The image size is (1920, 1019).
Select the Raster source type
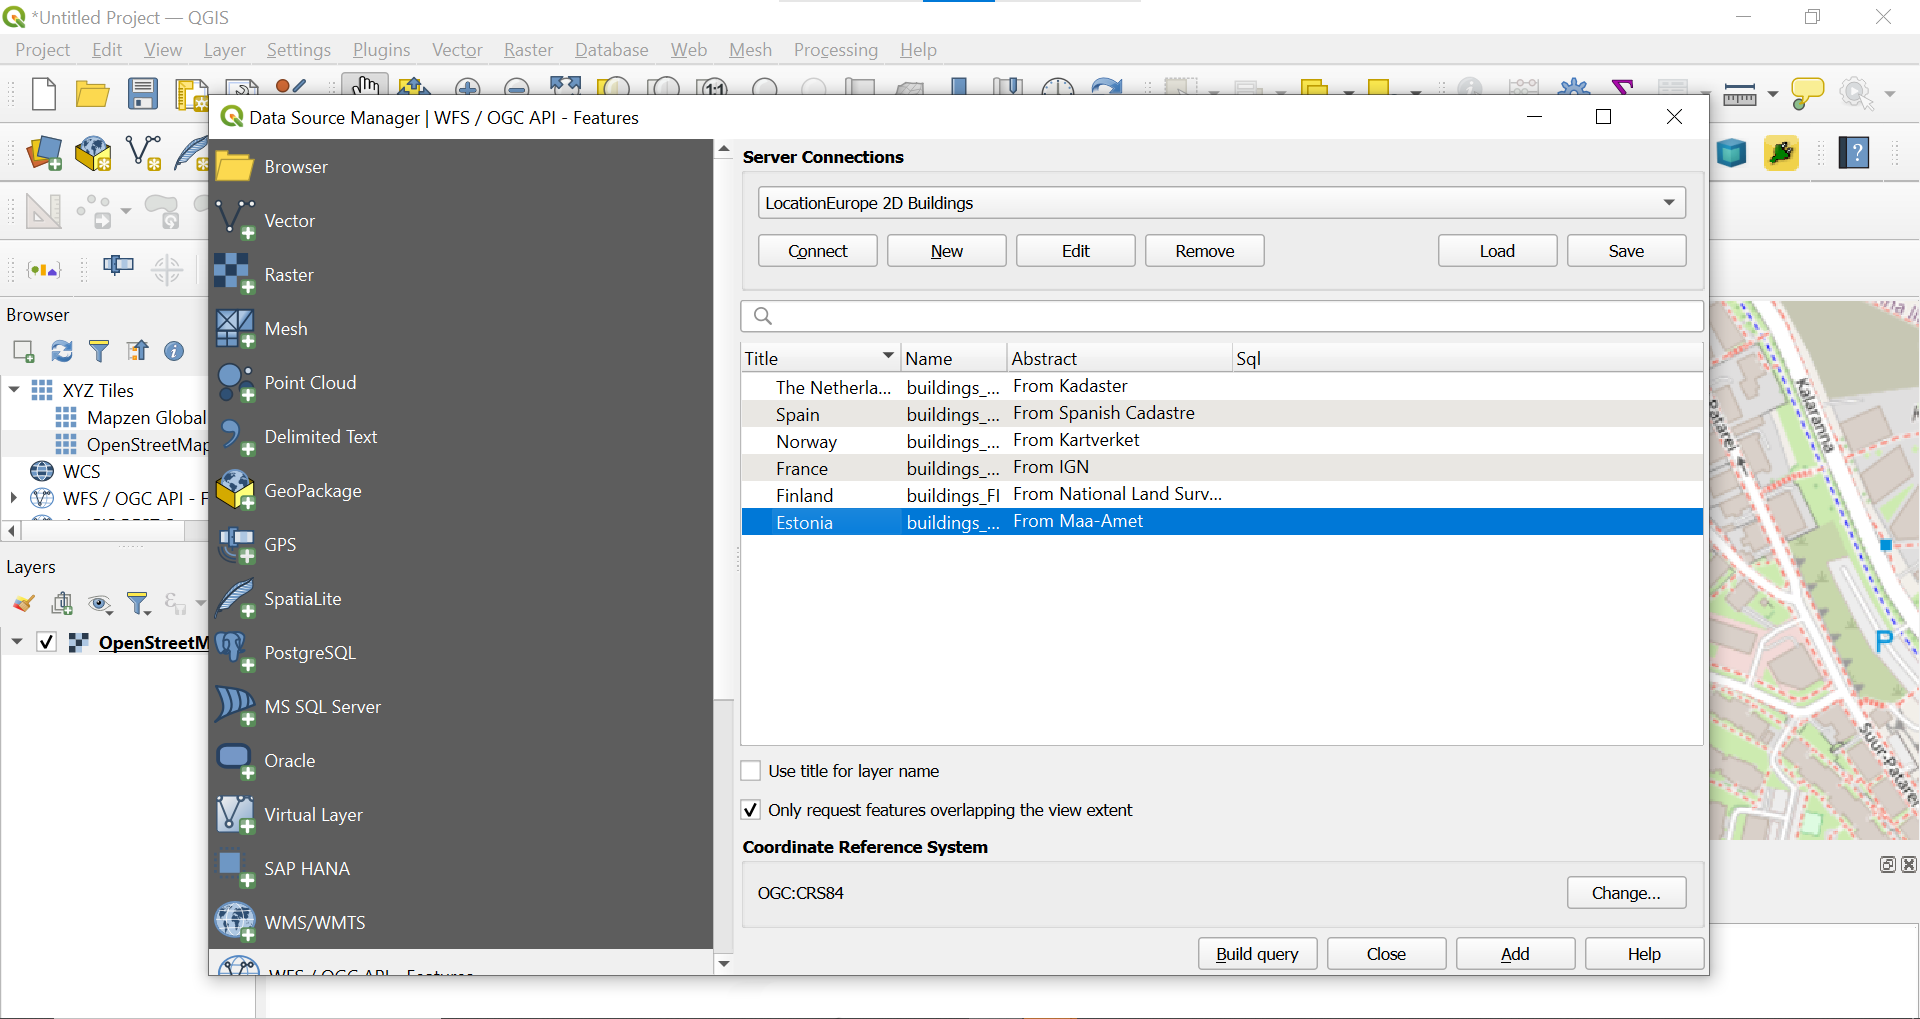460,275
